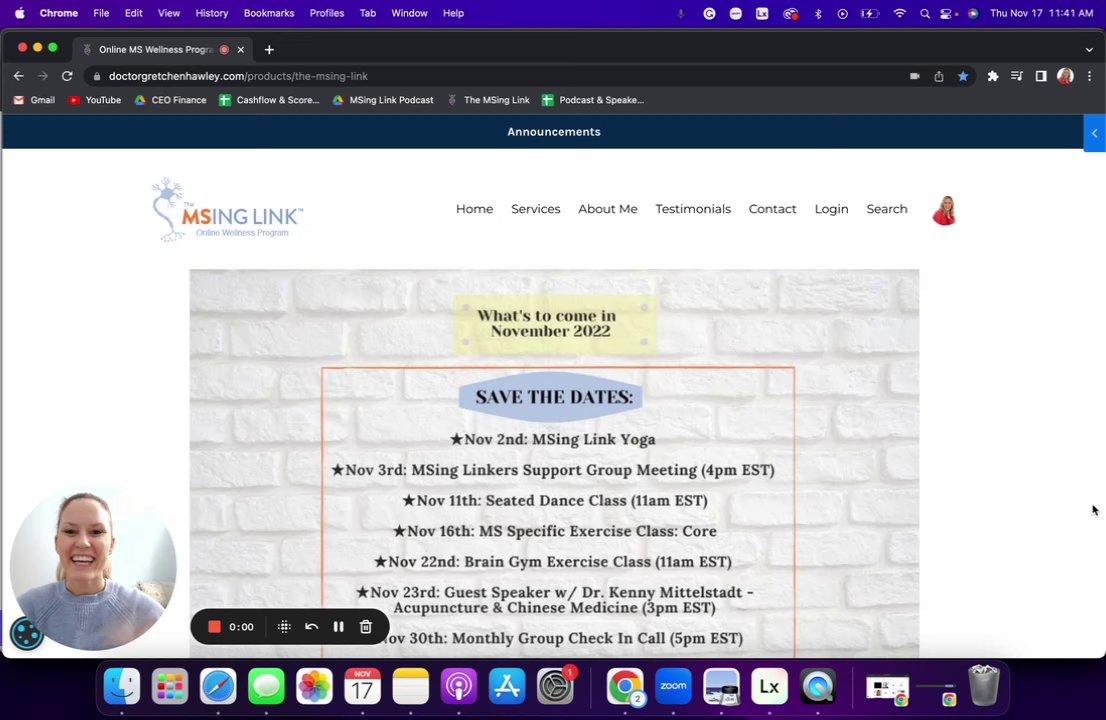Open media control icon in toolbar

pos(1016,76)
